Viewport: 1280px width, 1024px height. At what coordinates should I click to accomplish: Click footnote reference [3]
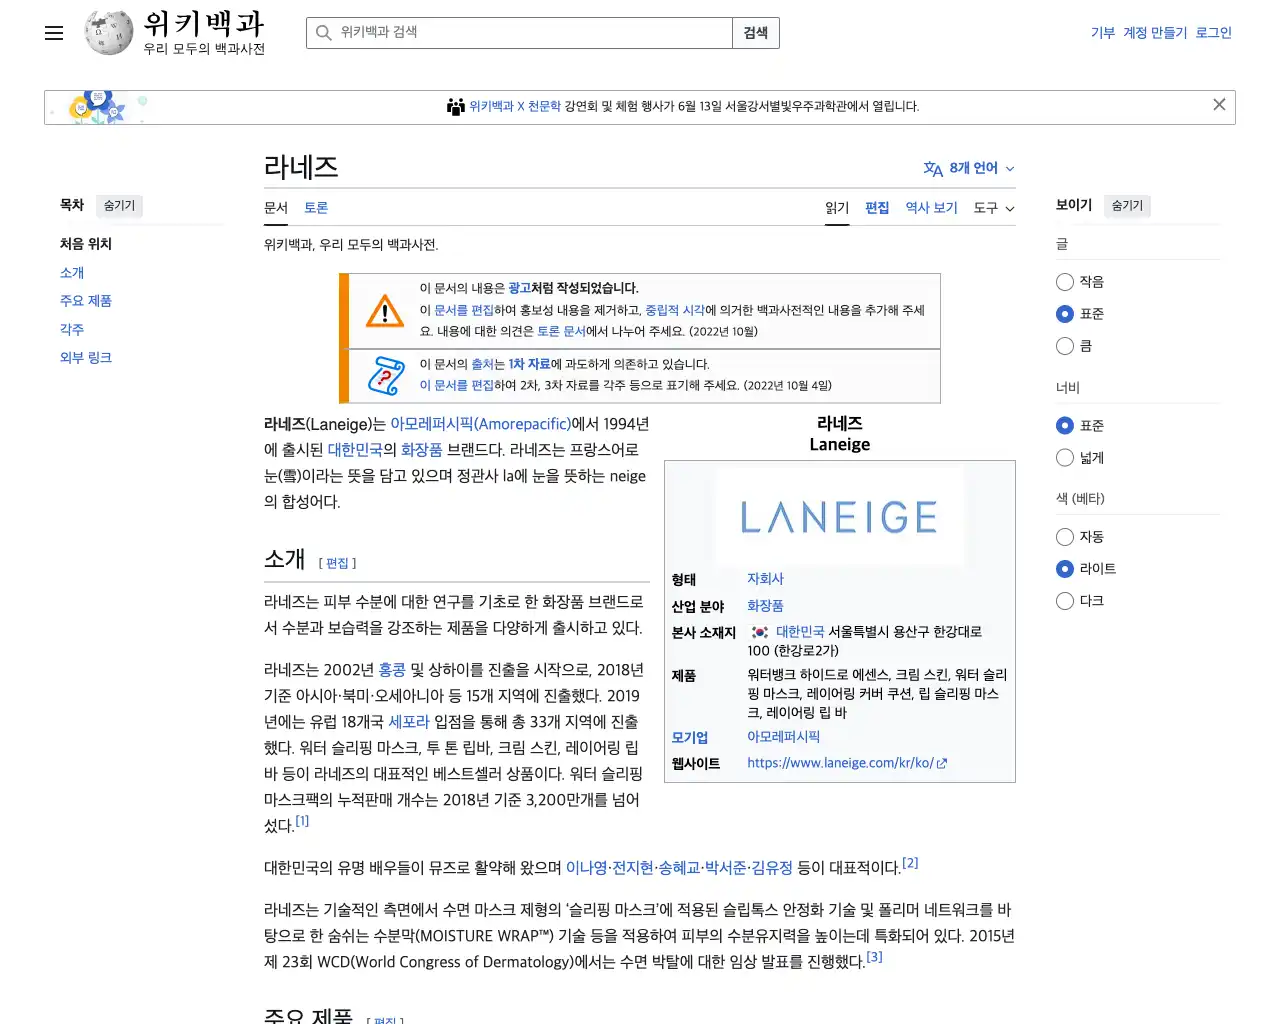(x=874, y=957)
